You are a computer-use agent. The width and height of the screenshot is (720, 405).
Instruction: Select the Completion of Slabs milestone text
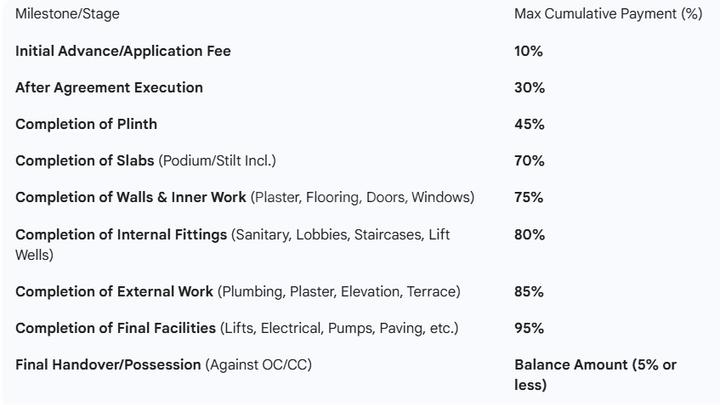pyautogui.click(x=85, y=161)
